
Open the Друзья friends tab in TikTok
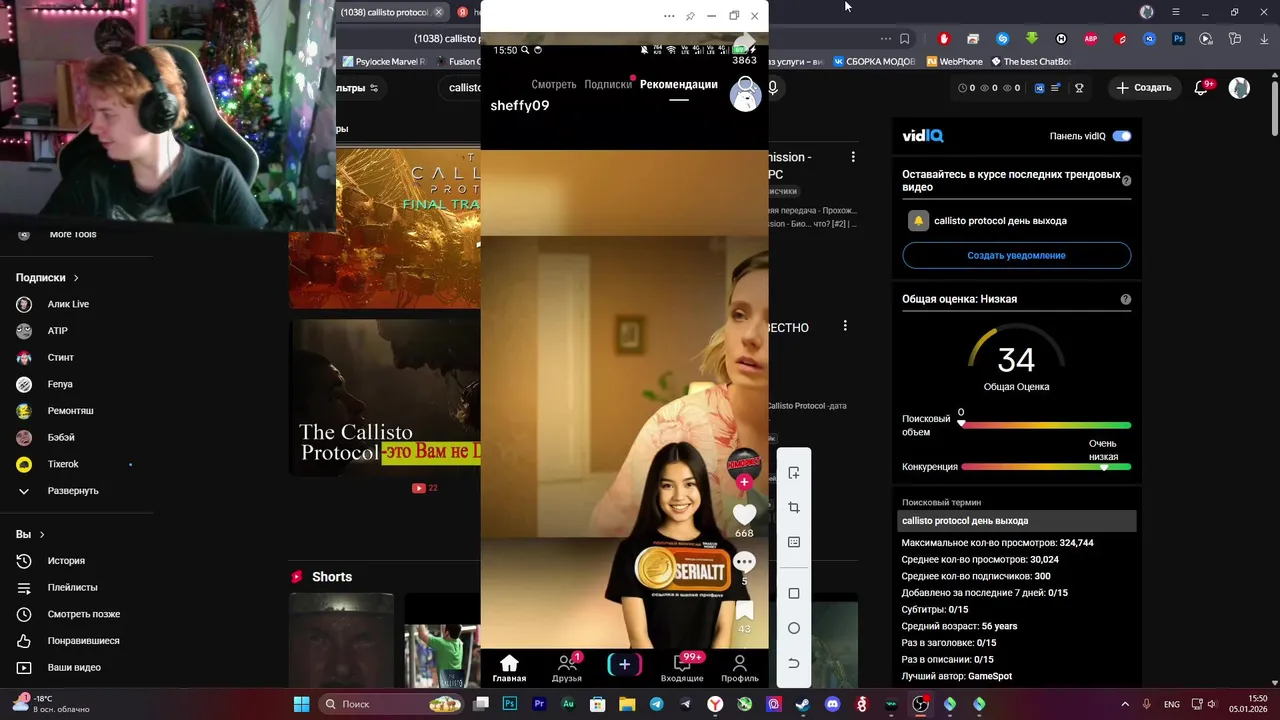[567, 668]
